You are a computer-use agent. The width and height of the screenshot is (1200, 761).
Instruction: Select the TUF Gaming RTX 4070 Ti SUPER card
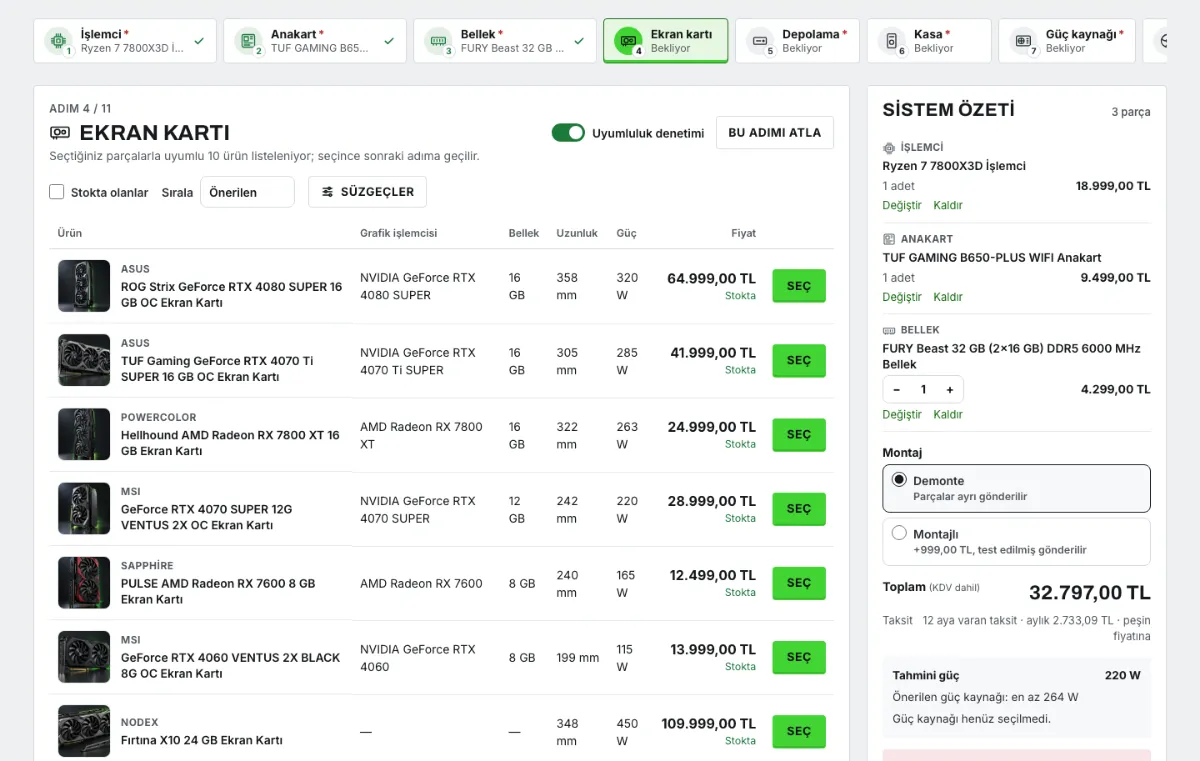799,360
